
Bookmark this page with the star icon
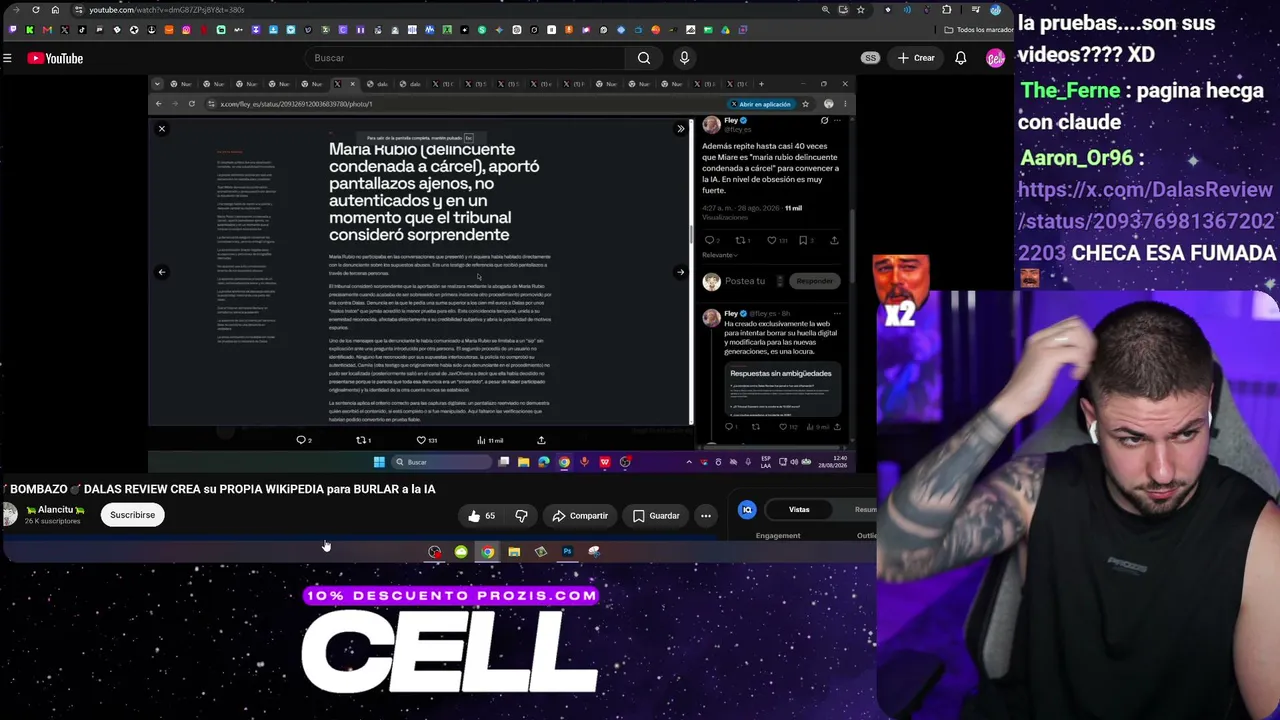(860, 10)
